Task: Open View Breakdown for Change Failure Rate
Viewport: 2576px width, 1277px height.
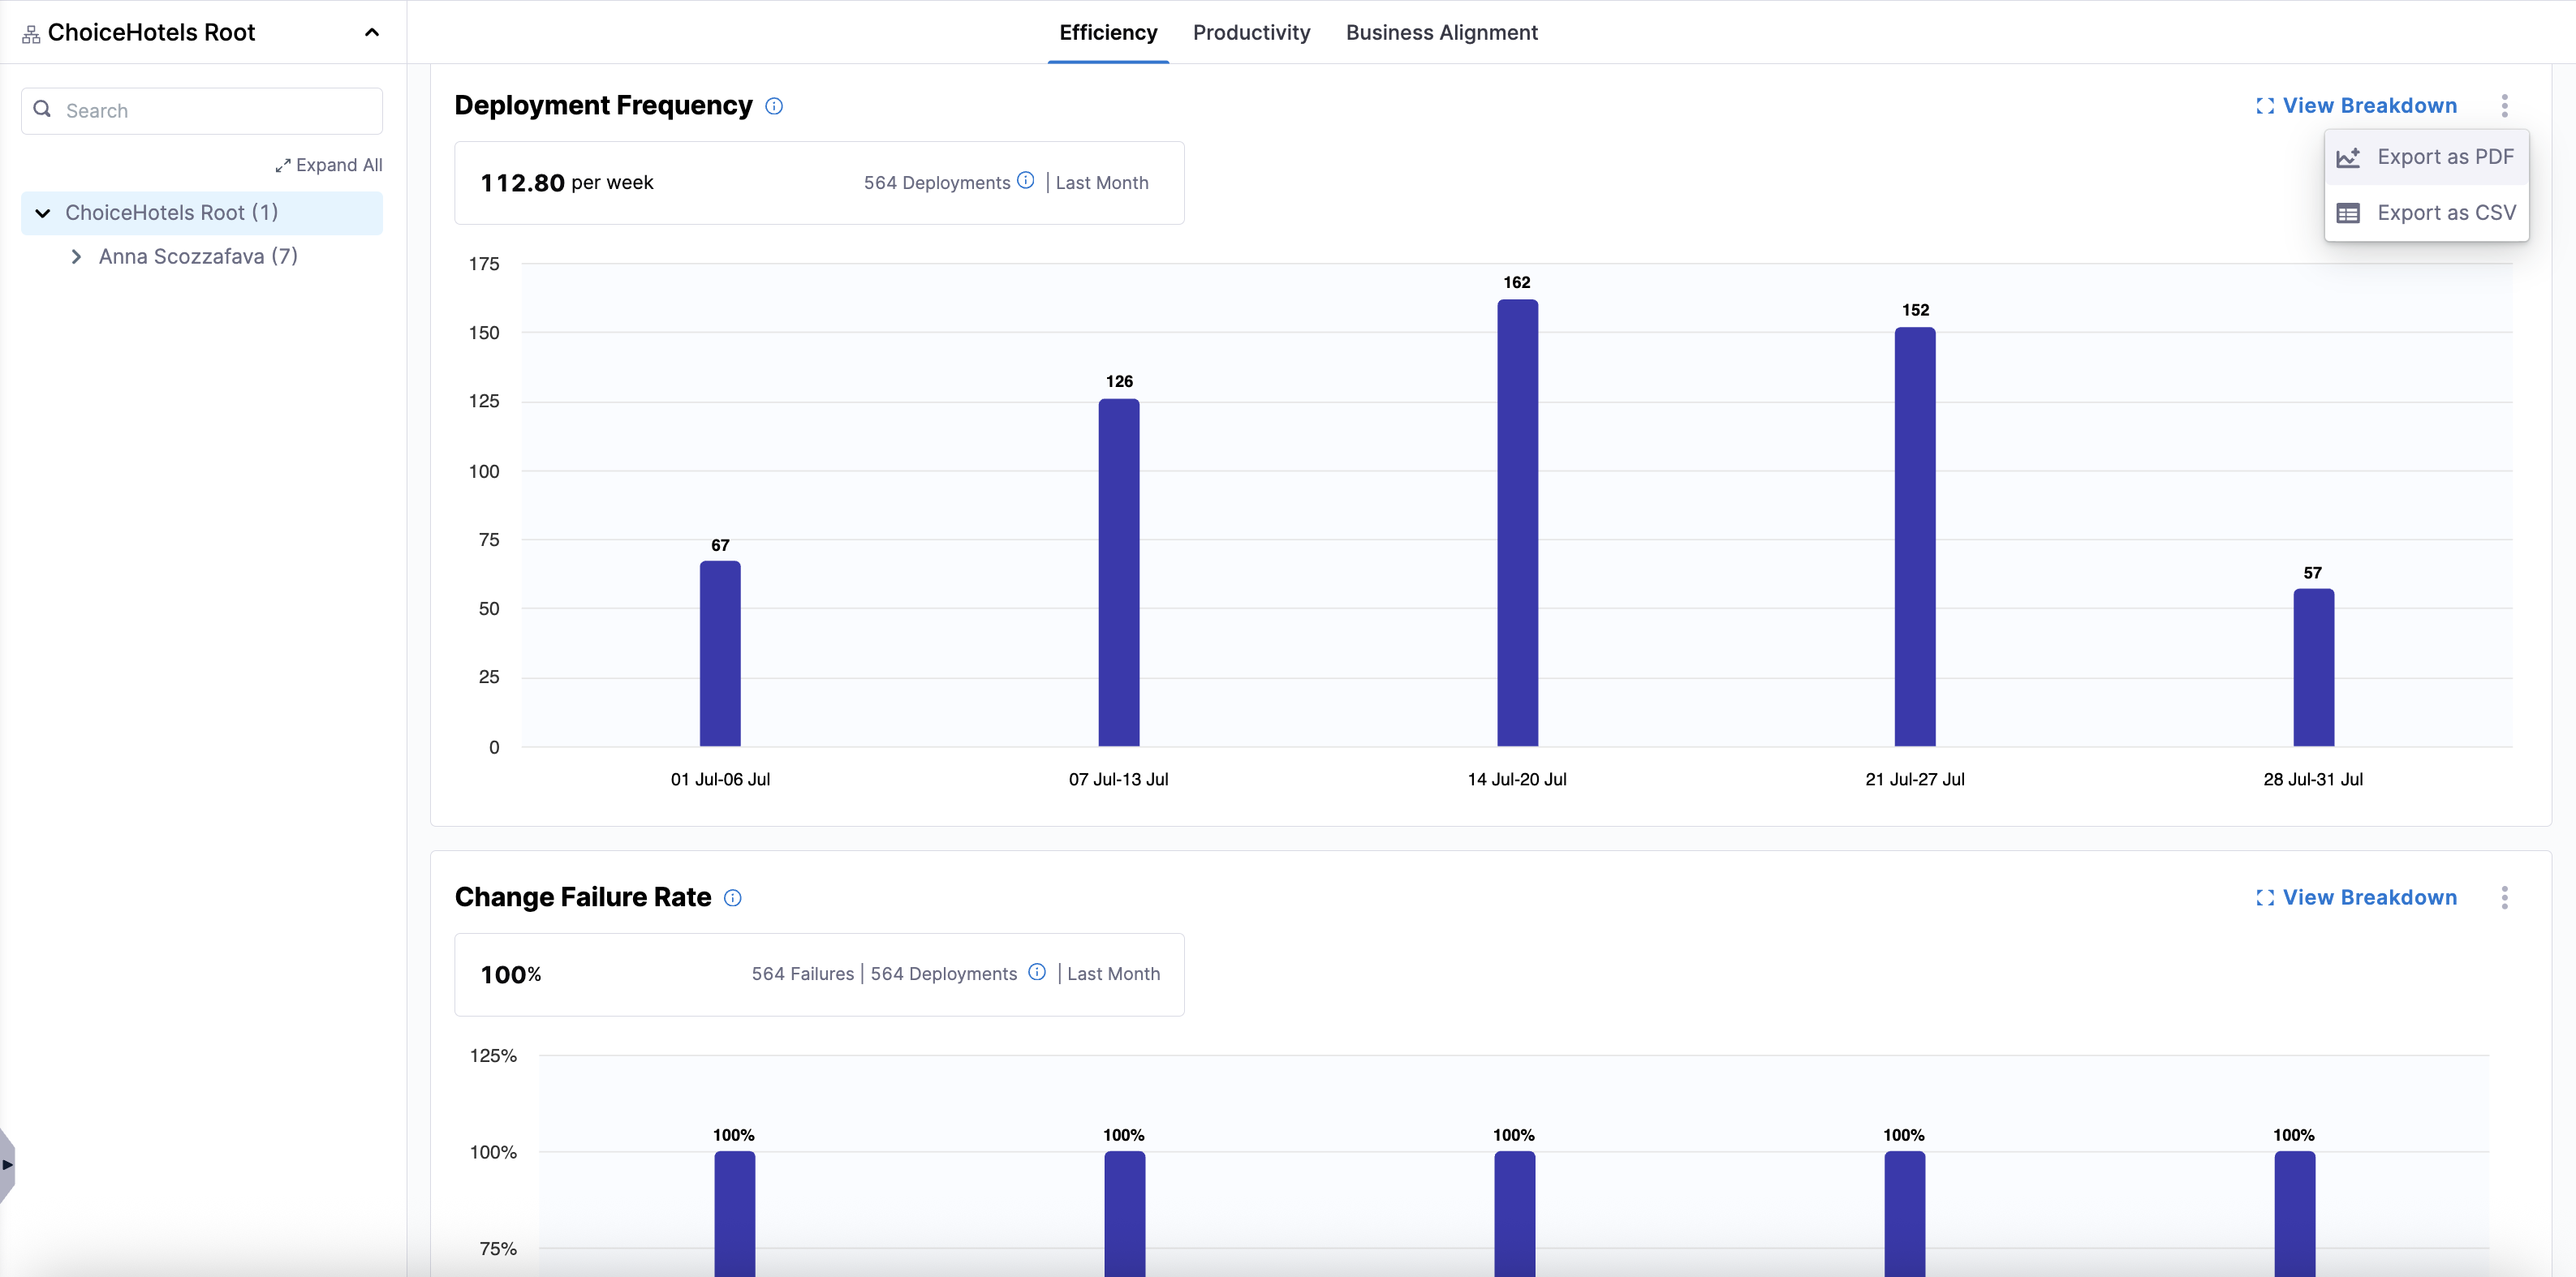Action: pyautogui.click(x=2357, y=897)
